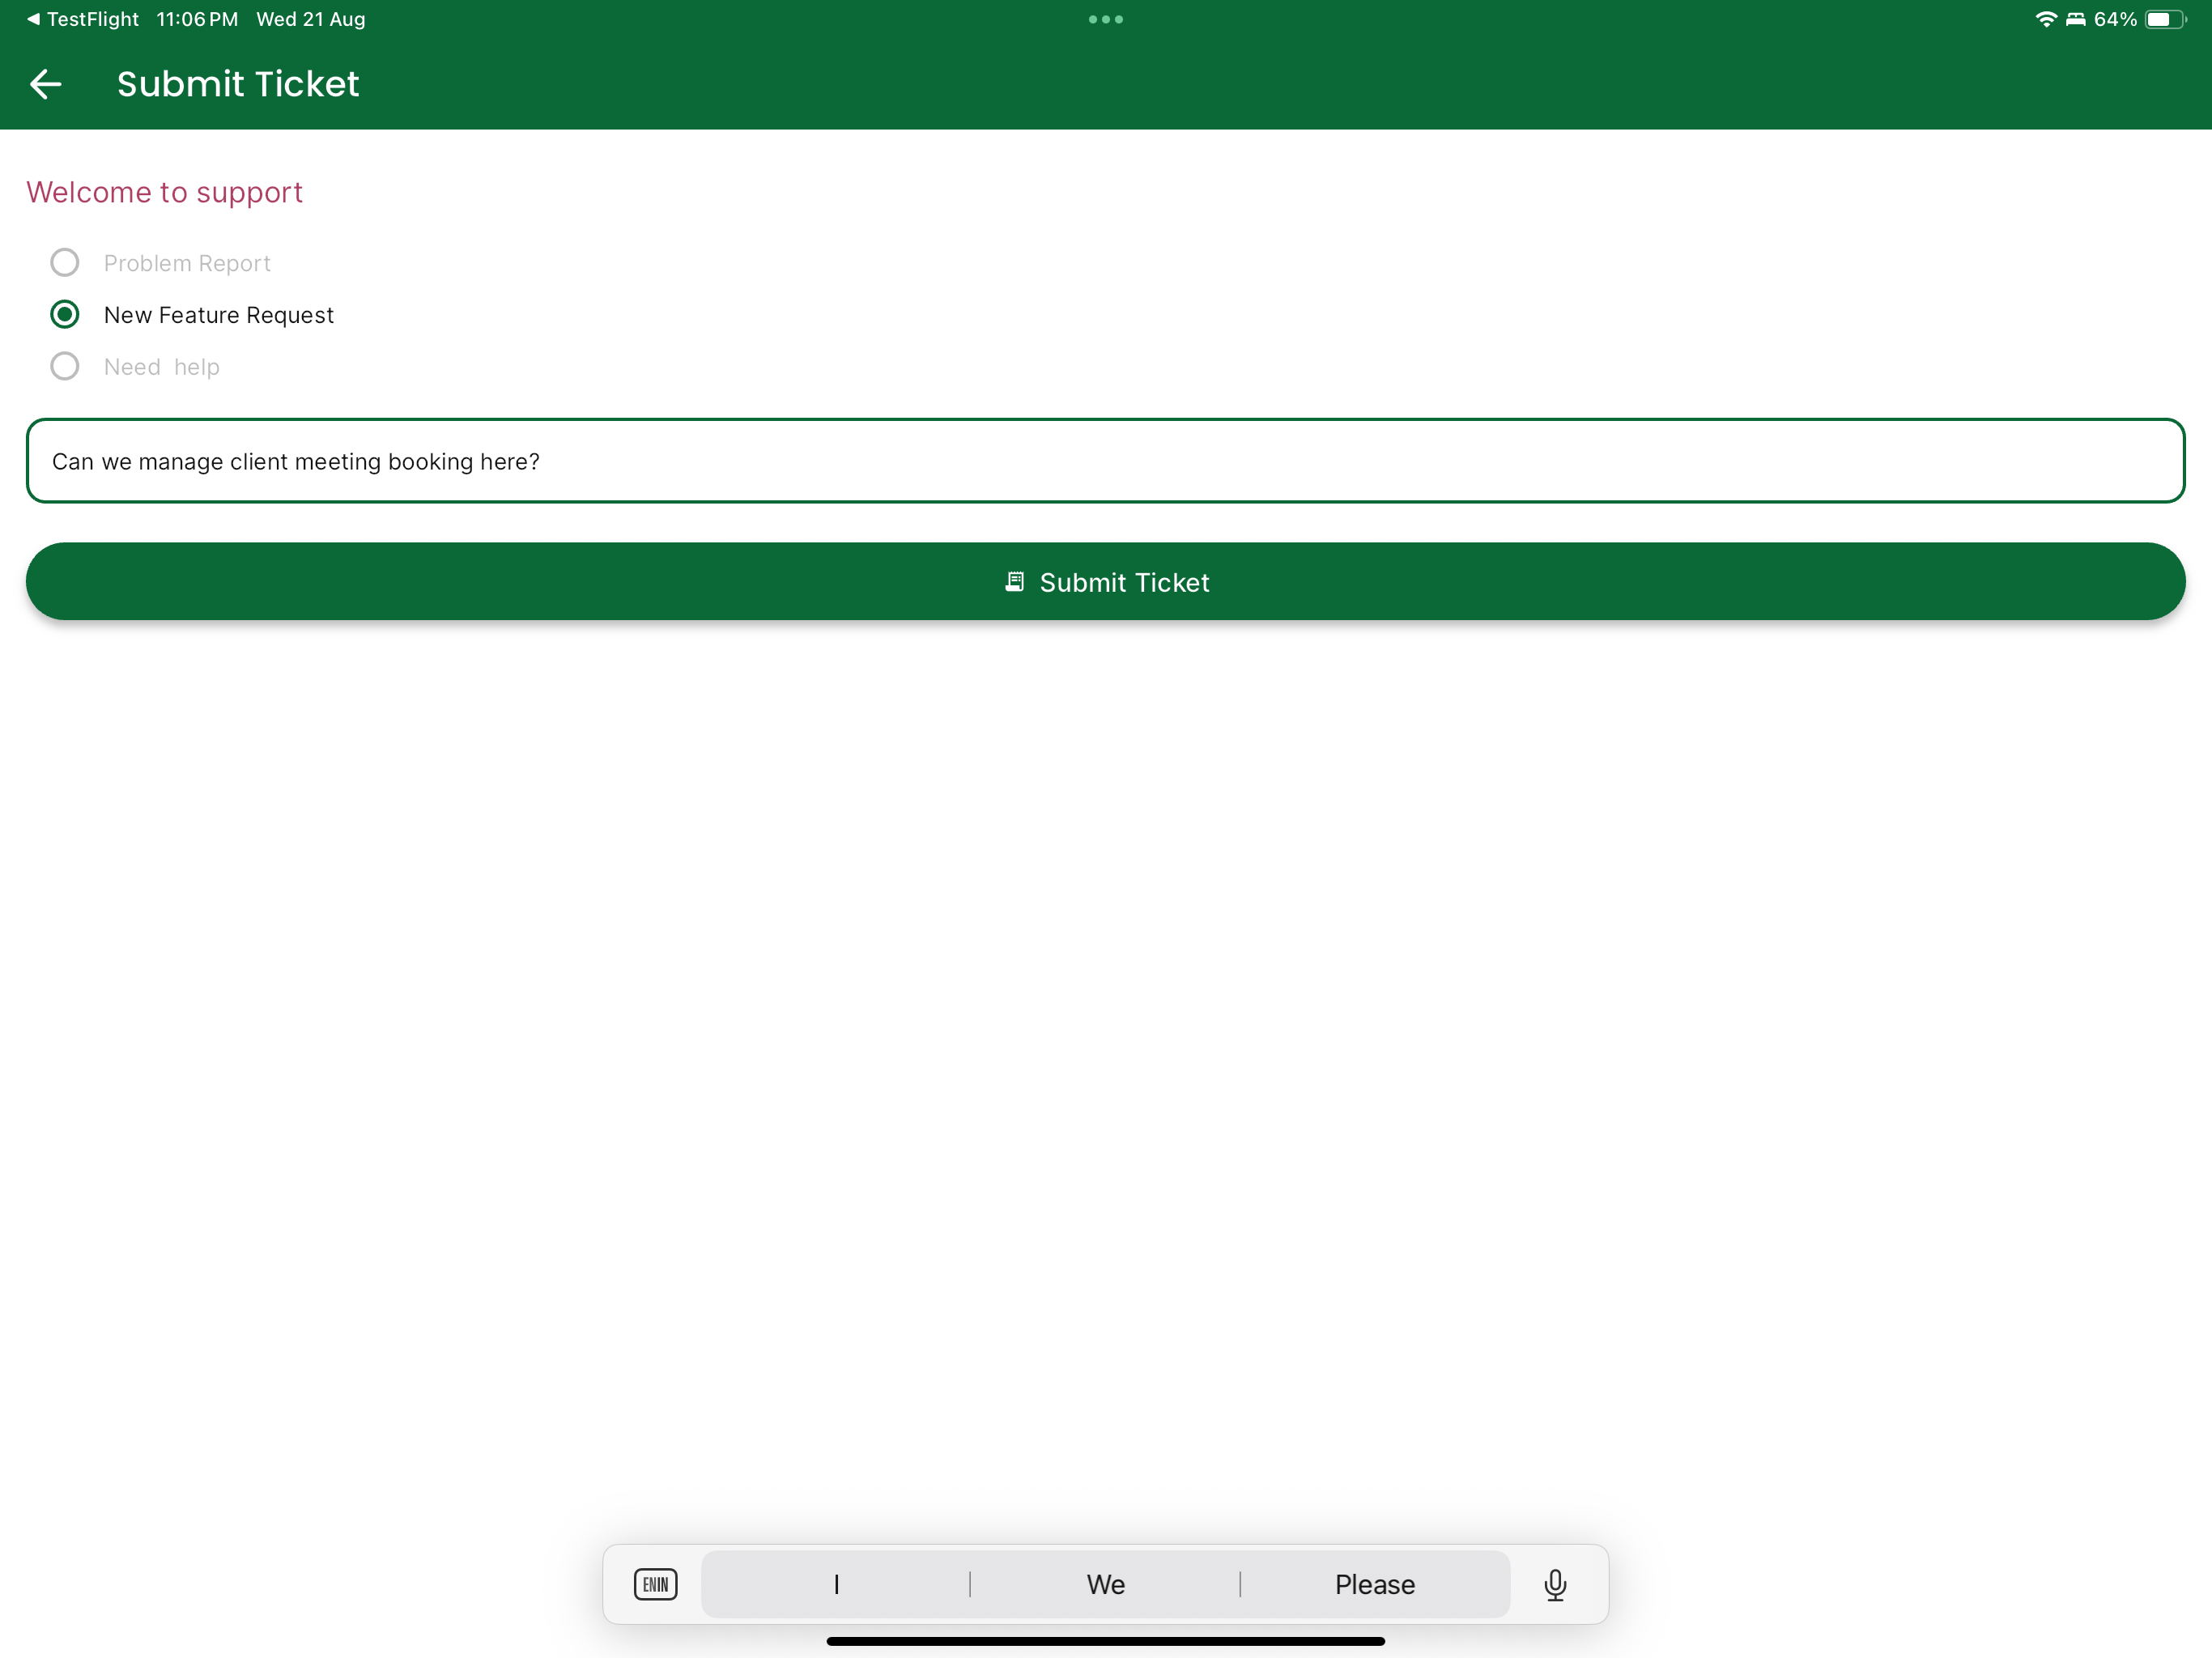Insert the suggestion word "I"

tap(836, 1584)
